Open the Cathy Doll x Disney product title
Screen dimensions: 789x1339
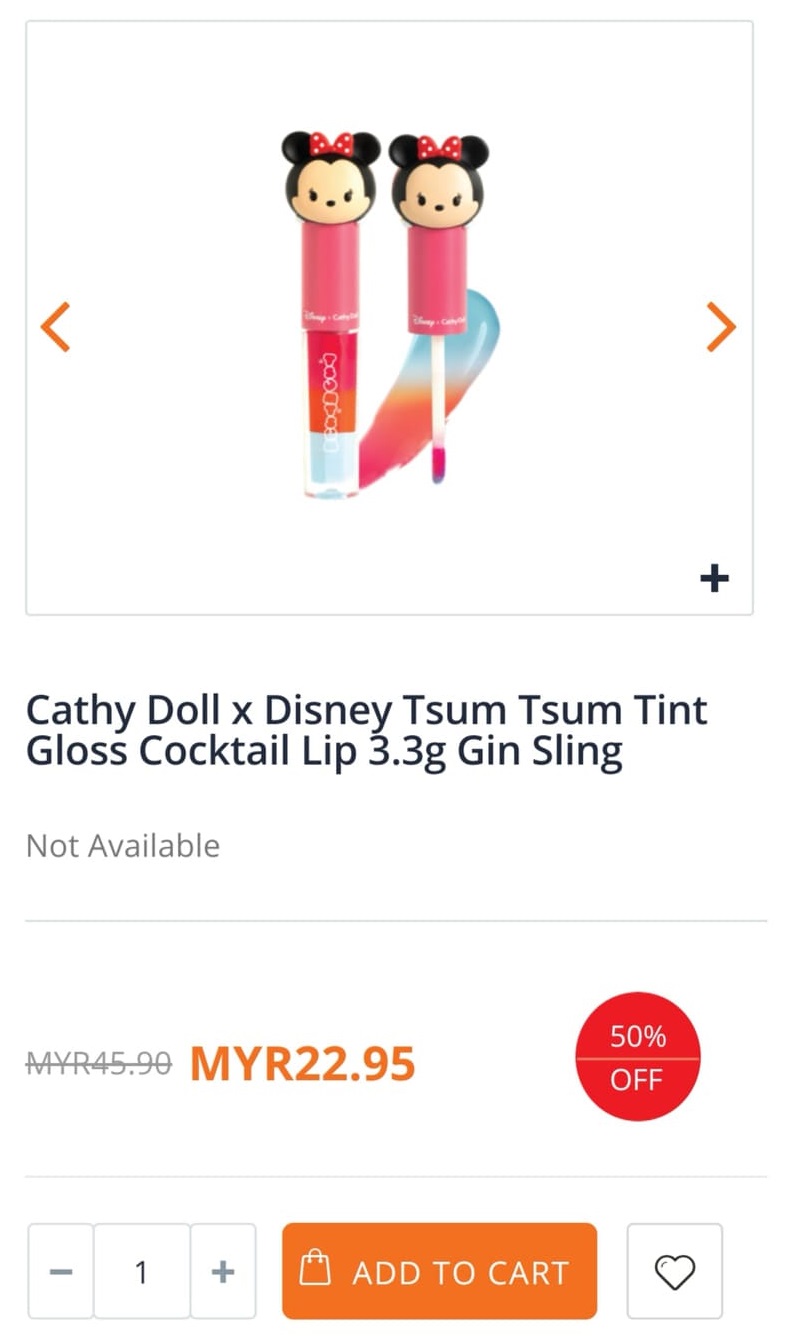[x=366, y=730]
